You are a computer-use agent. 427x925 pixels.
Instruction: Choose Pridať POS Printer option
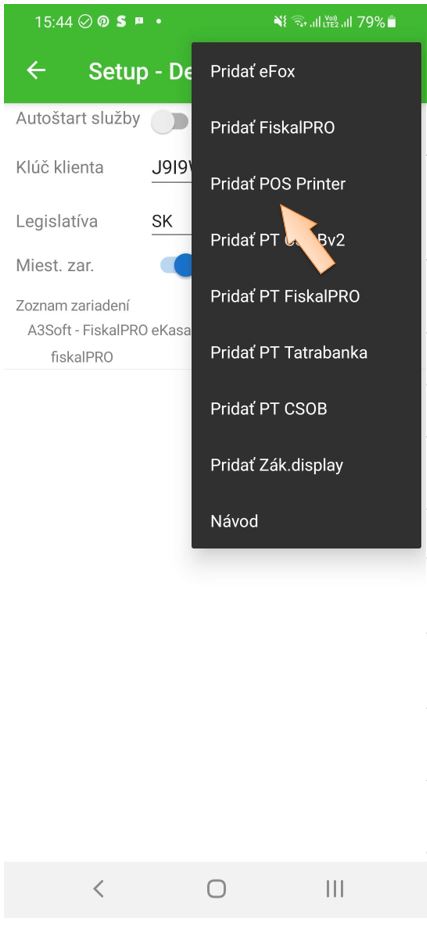[x=306, y=184]
